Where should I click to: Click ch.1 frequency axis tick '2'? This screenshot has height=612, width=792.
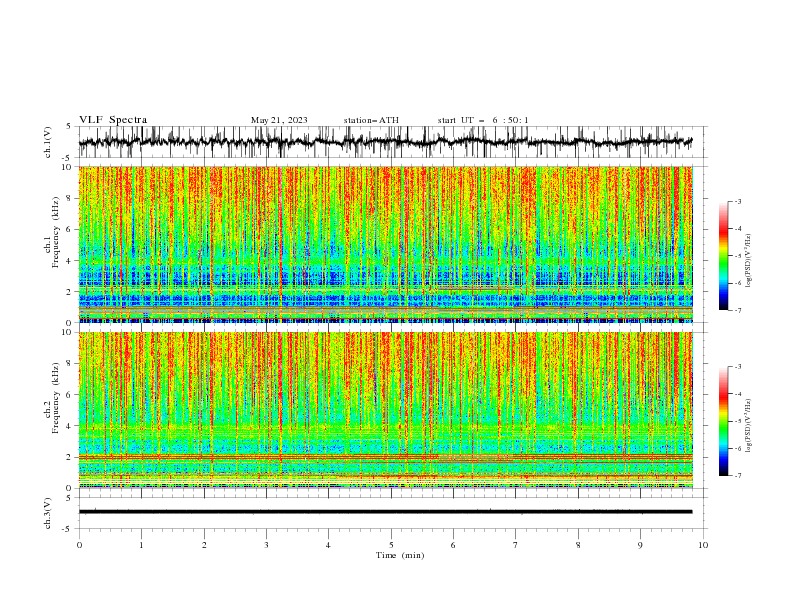click(71, 292)
